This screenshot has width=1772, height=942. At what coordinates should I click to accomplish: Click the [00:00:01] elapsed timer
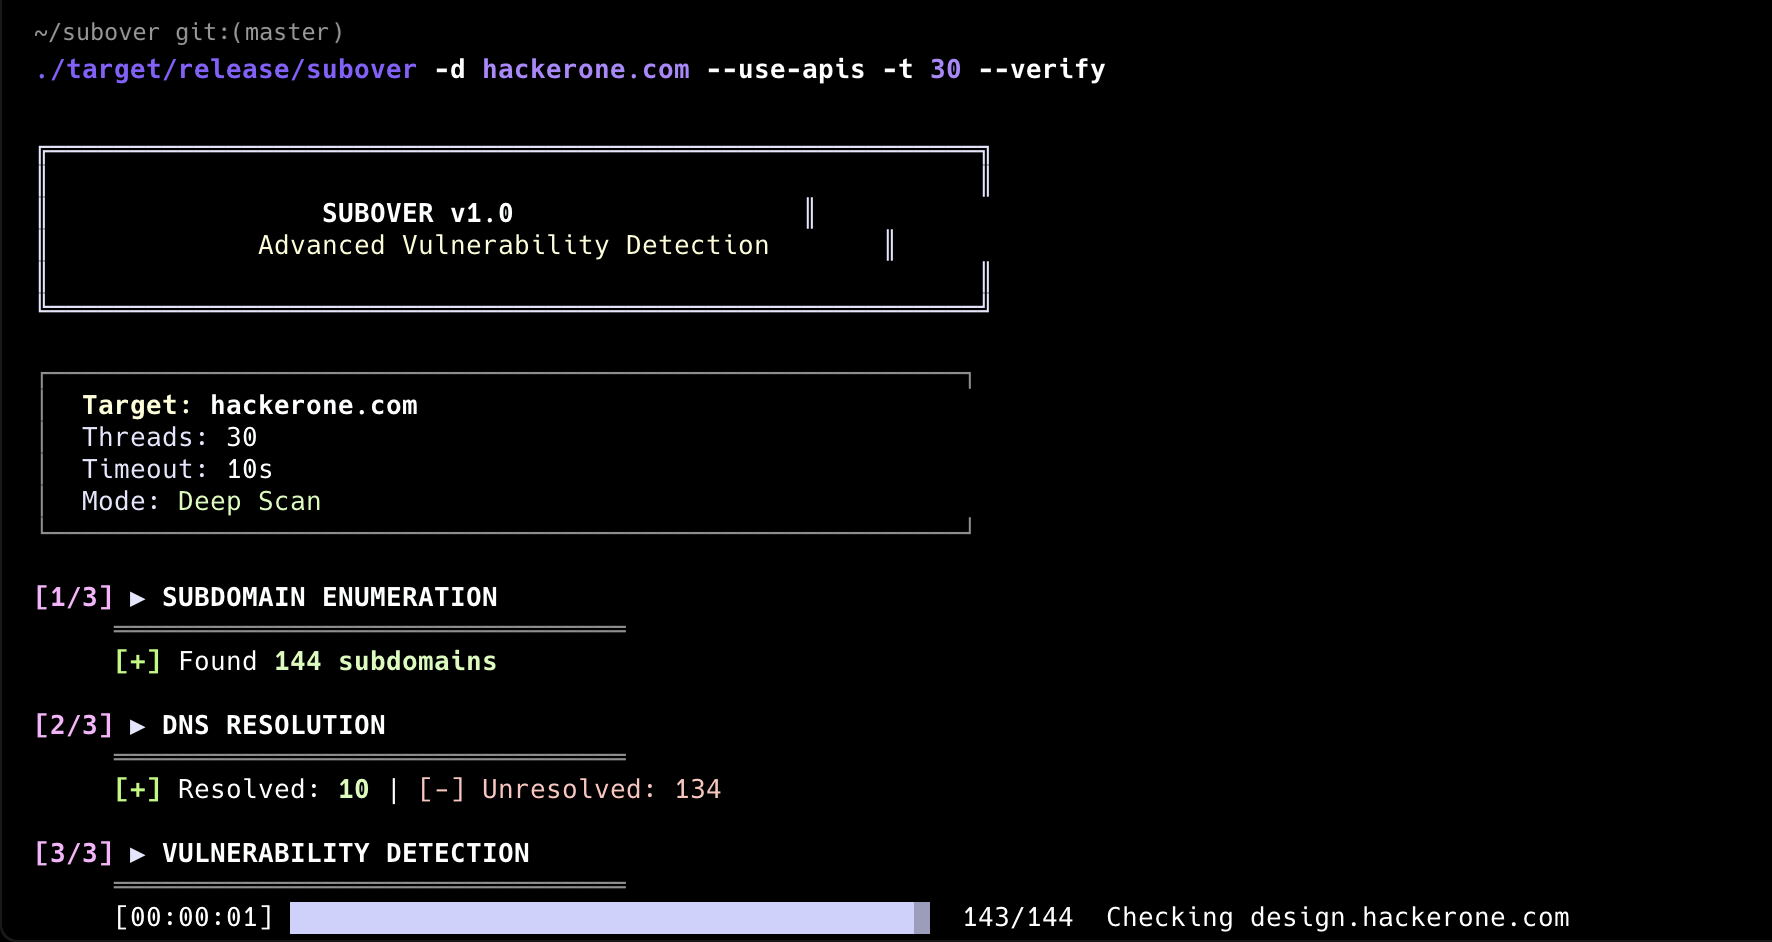[194, 917]
